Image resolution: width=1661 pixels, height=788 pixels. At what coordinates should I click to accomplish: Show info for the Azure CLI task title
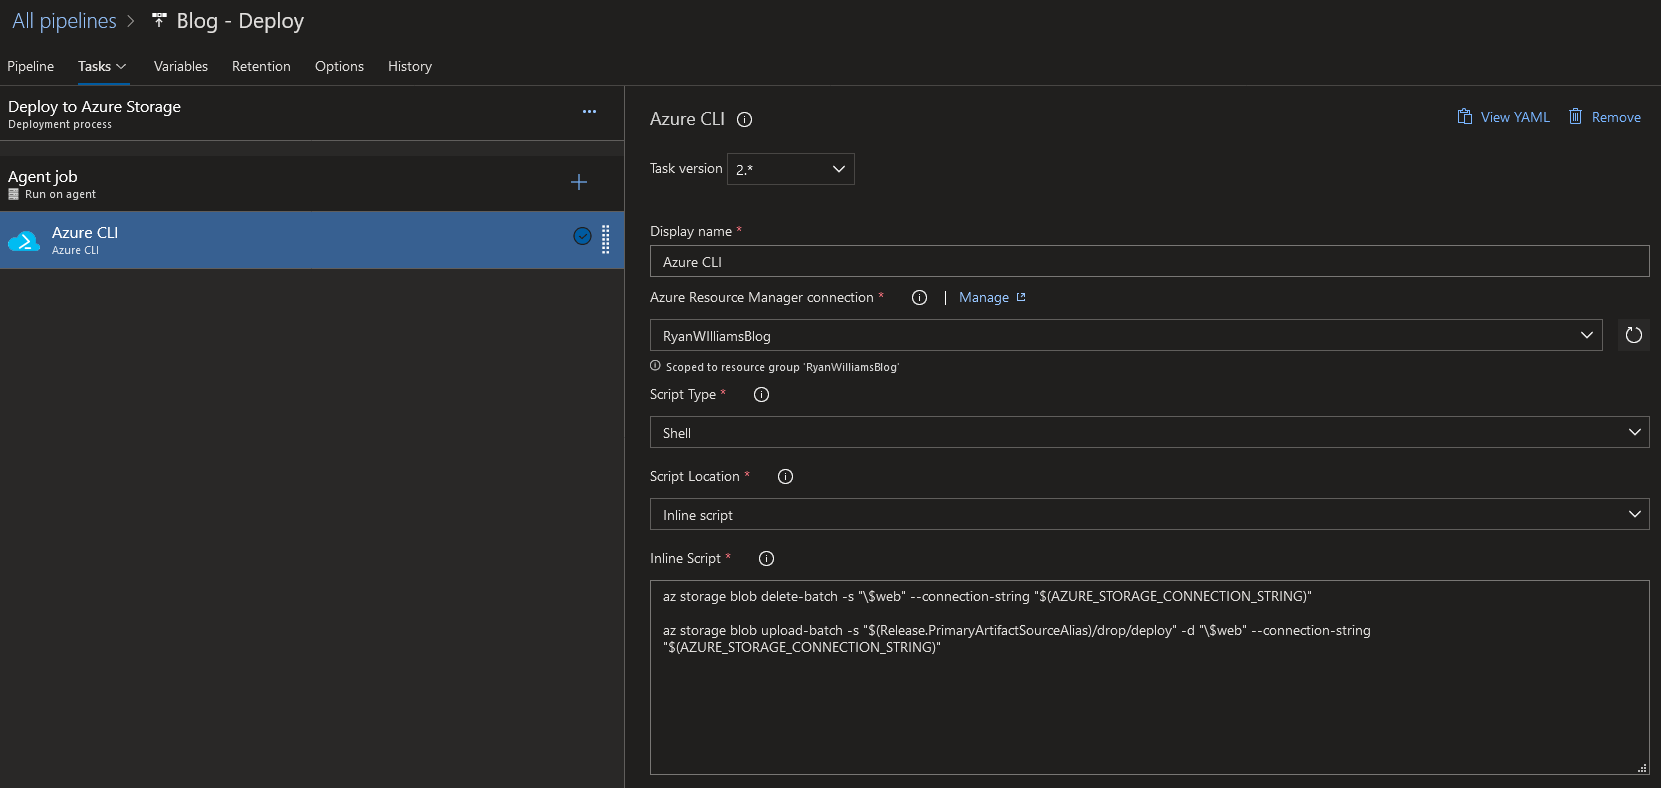[x=745, y=120]
